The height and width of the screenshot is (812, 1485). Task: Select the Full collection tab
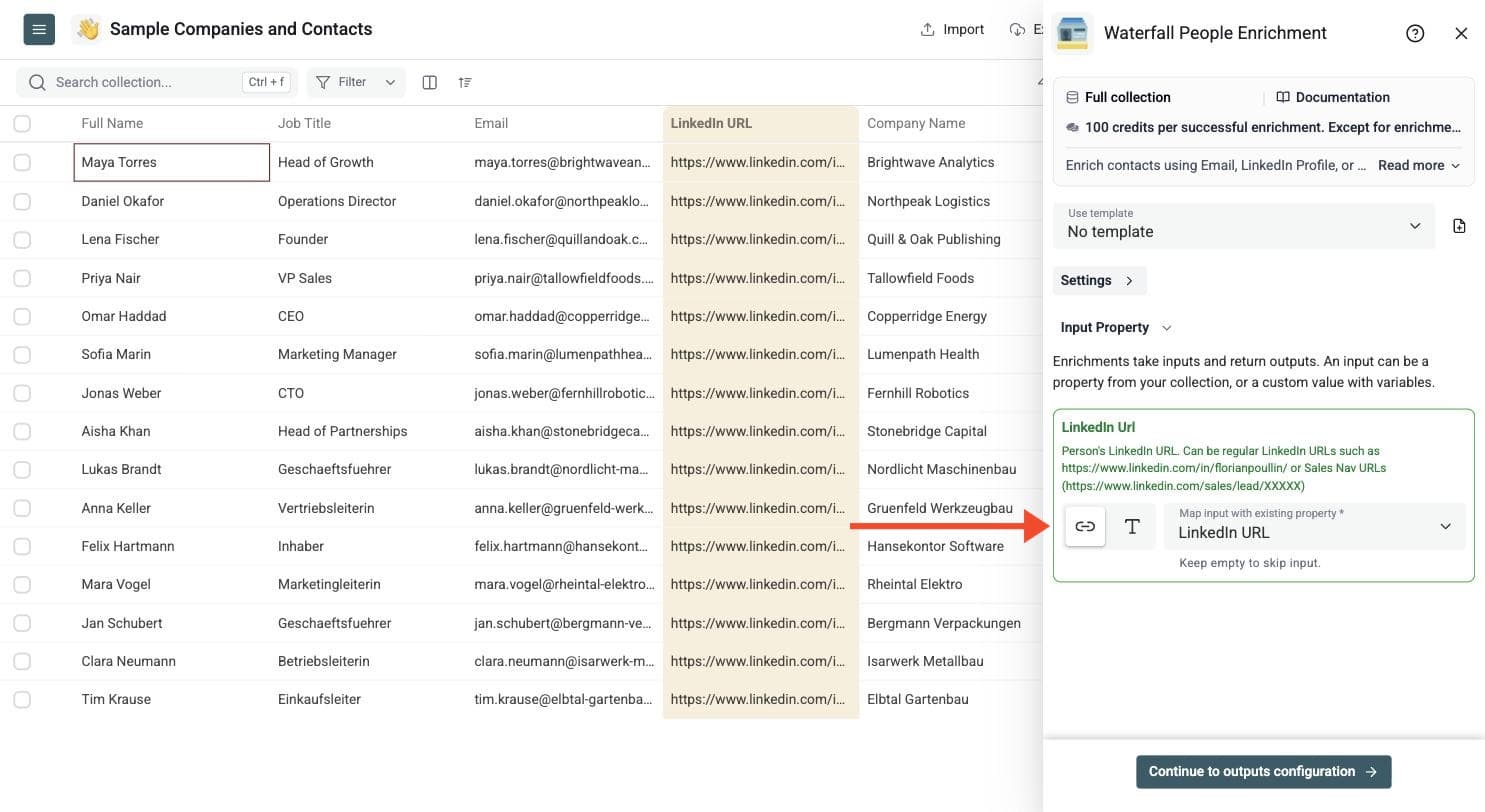tap(1118, 97)
